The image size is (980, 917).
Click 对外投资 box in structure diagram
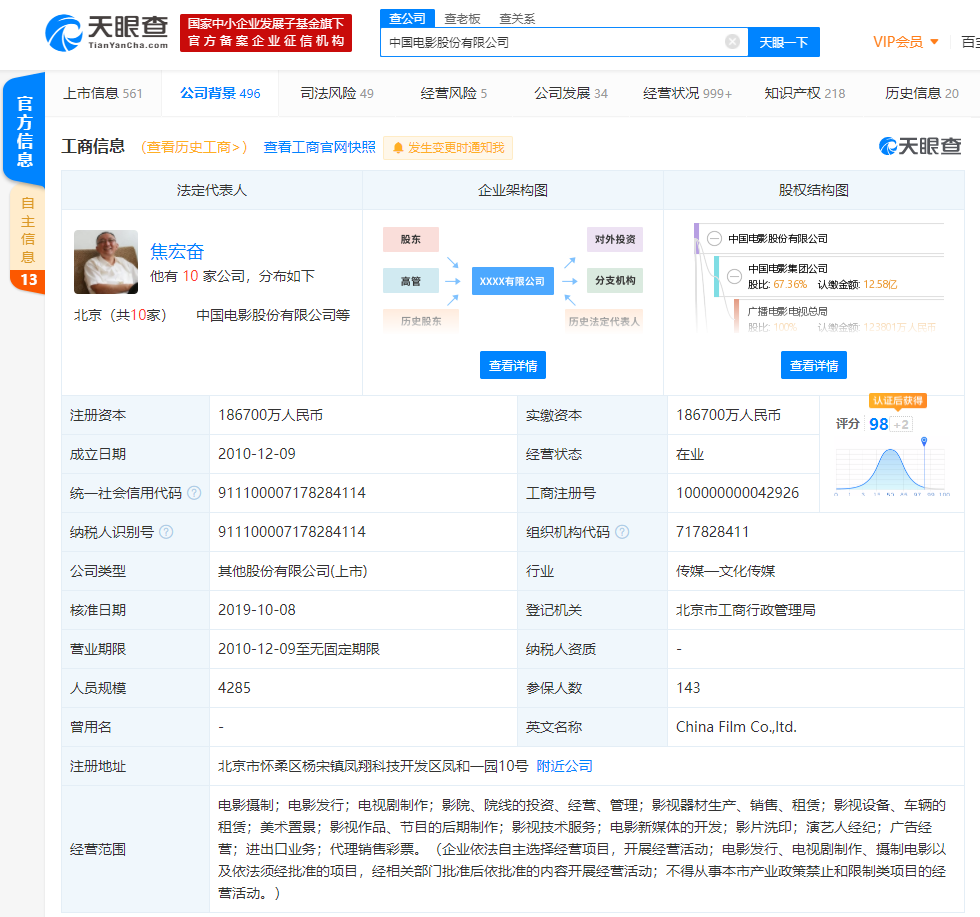click(615, 239)
